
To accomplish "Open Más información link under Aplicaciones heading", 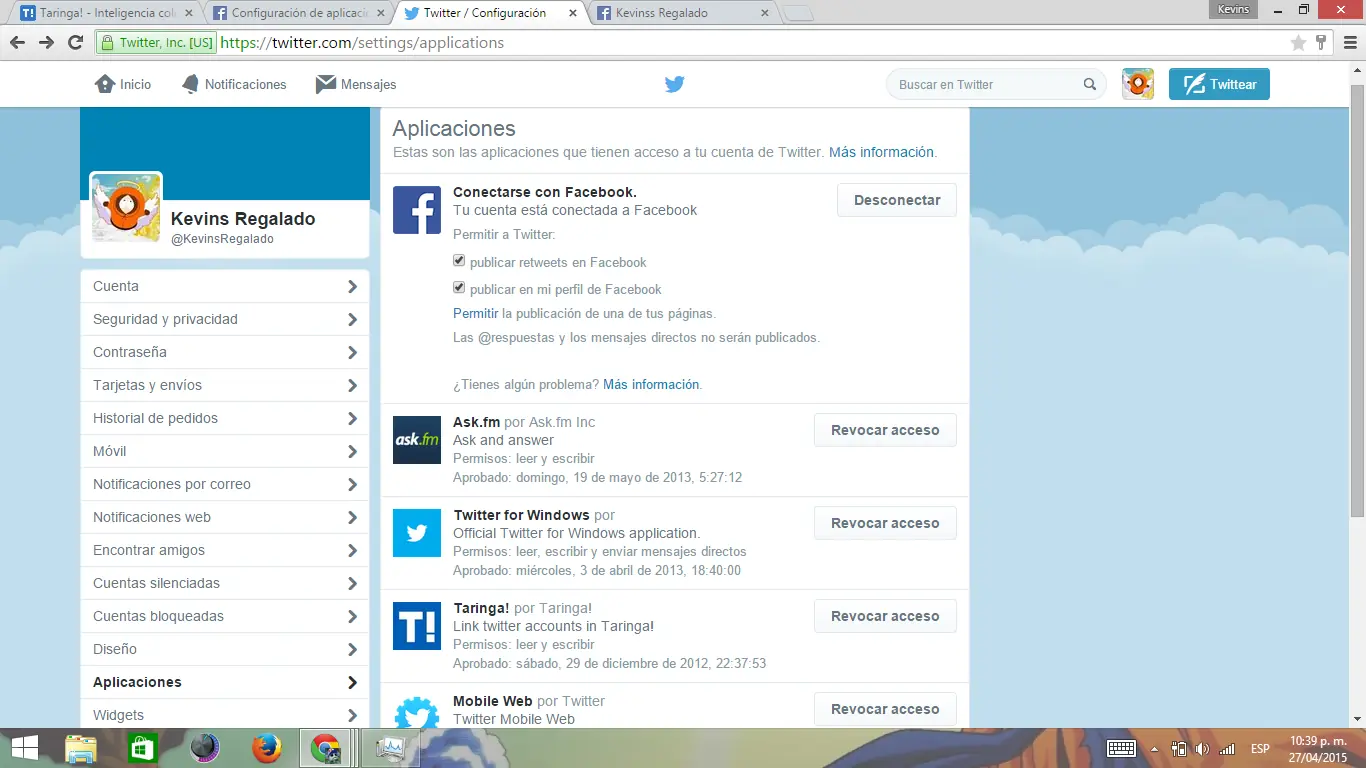I will coord(881,152).
